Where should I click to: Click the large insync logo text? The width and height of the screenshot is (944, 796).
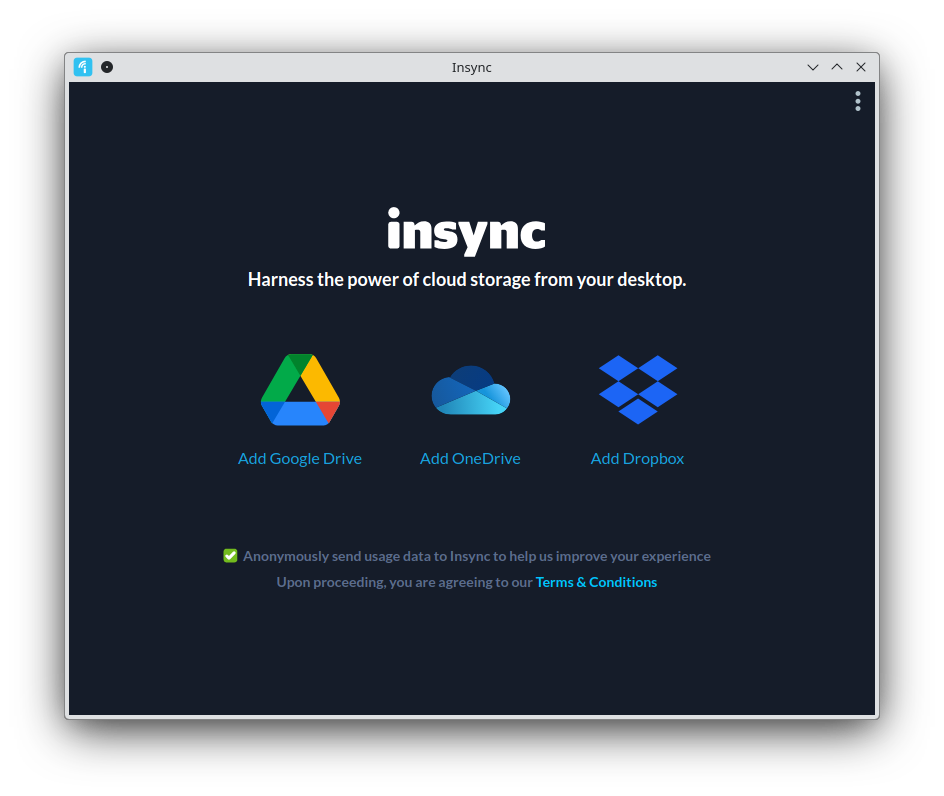467,231
